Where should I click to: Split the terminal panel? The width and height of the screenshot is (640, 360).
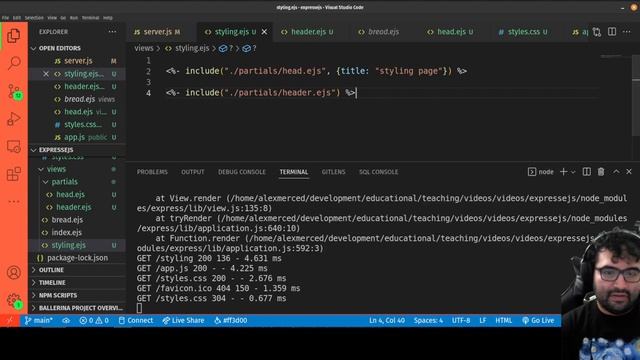pos(587,172)
